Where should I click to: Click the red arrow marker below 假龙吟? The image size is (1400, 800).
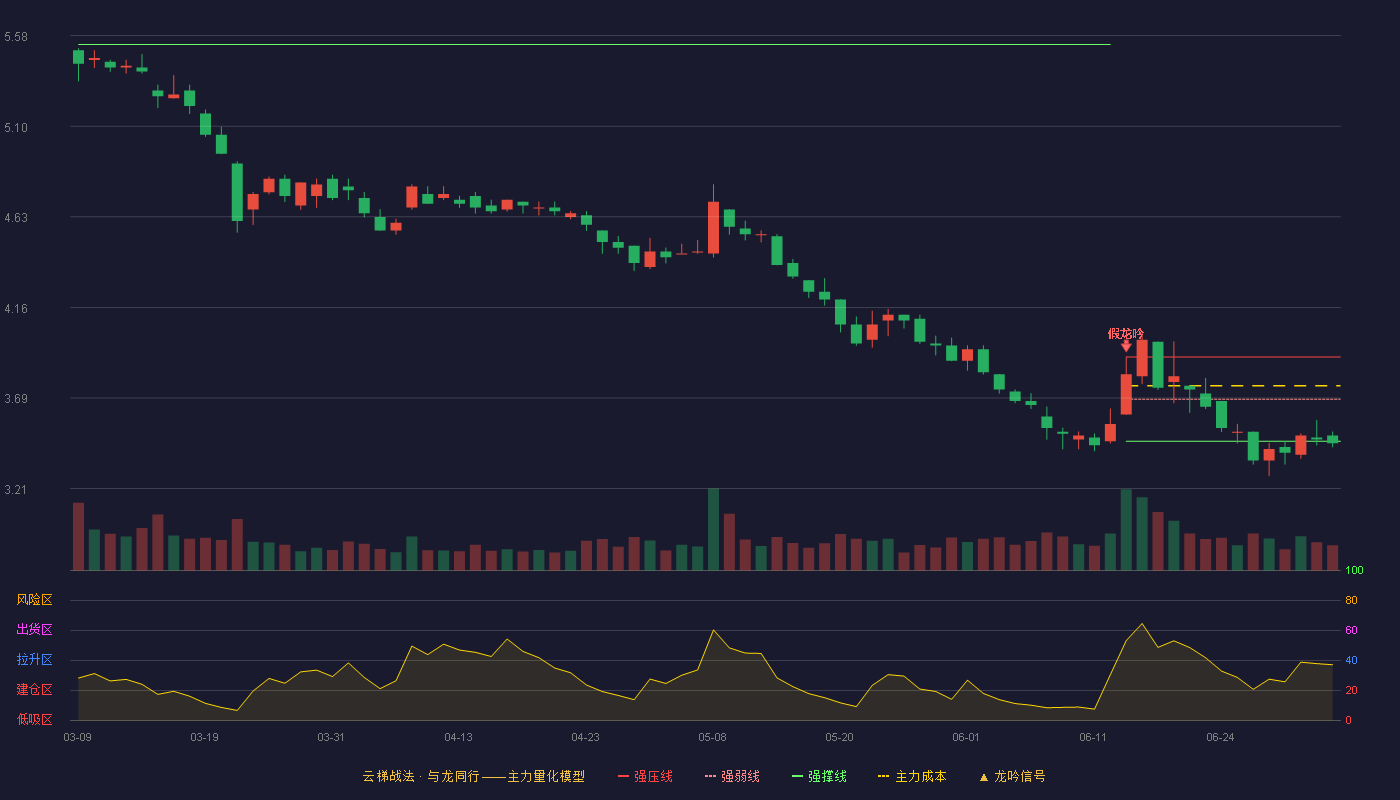point(1126,346)
